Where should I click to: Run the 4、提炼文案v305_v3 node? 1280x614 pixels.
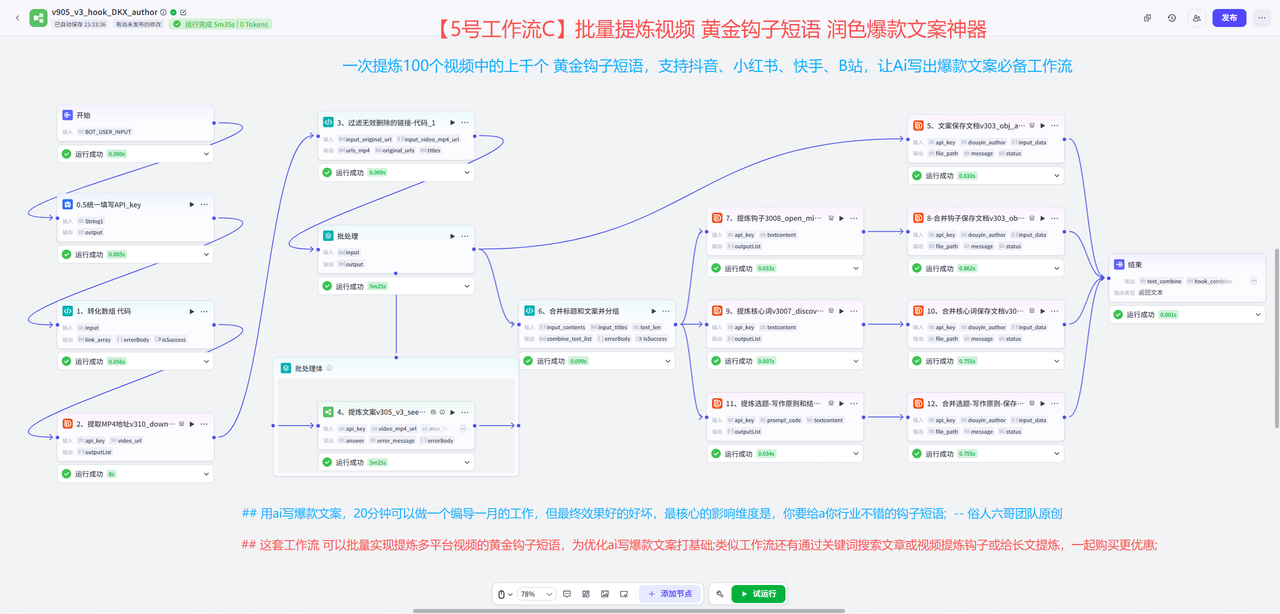click(452, 412)
